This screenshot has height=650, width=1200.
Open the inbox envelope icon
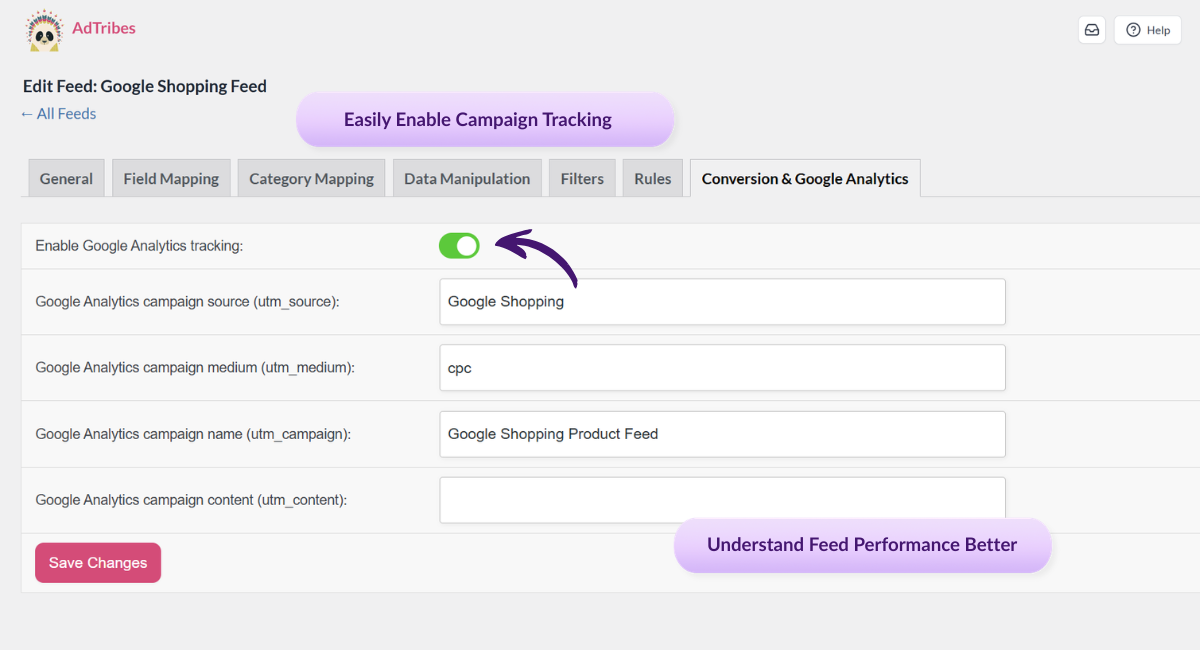tap(1091, 30)
